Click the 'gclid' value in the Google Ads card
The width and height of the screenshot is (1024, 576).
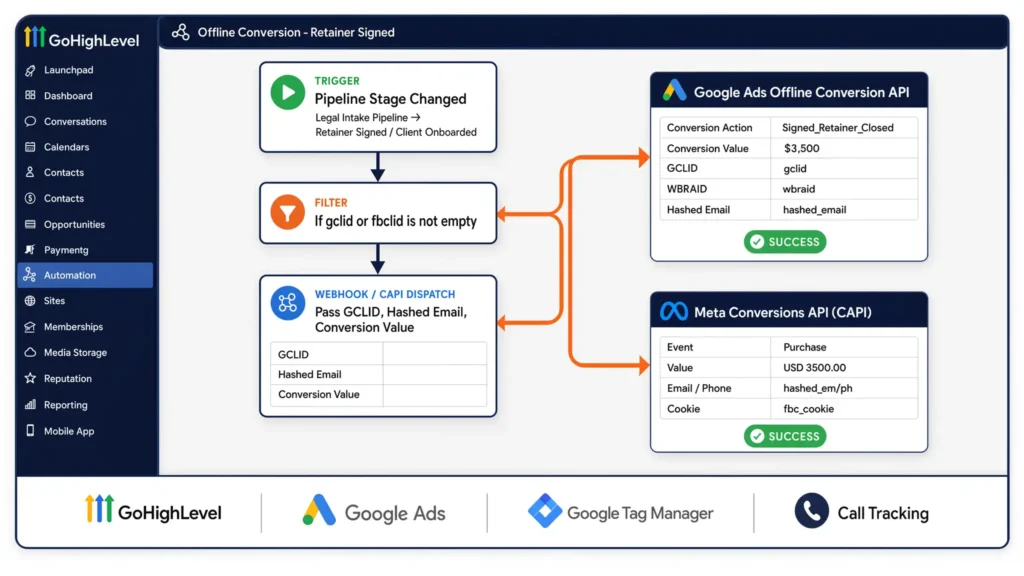click(795, 168)
